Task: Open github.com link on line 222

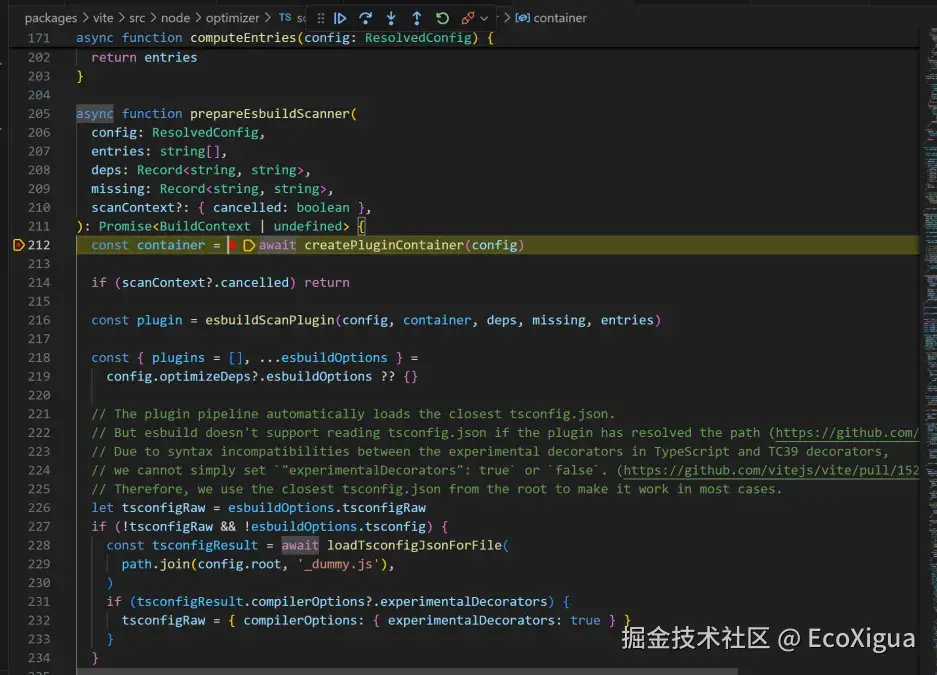Action: pos(847,432)
